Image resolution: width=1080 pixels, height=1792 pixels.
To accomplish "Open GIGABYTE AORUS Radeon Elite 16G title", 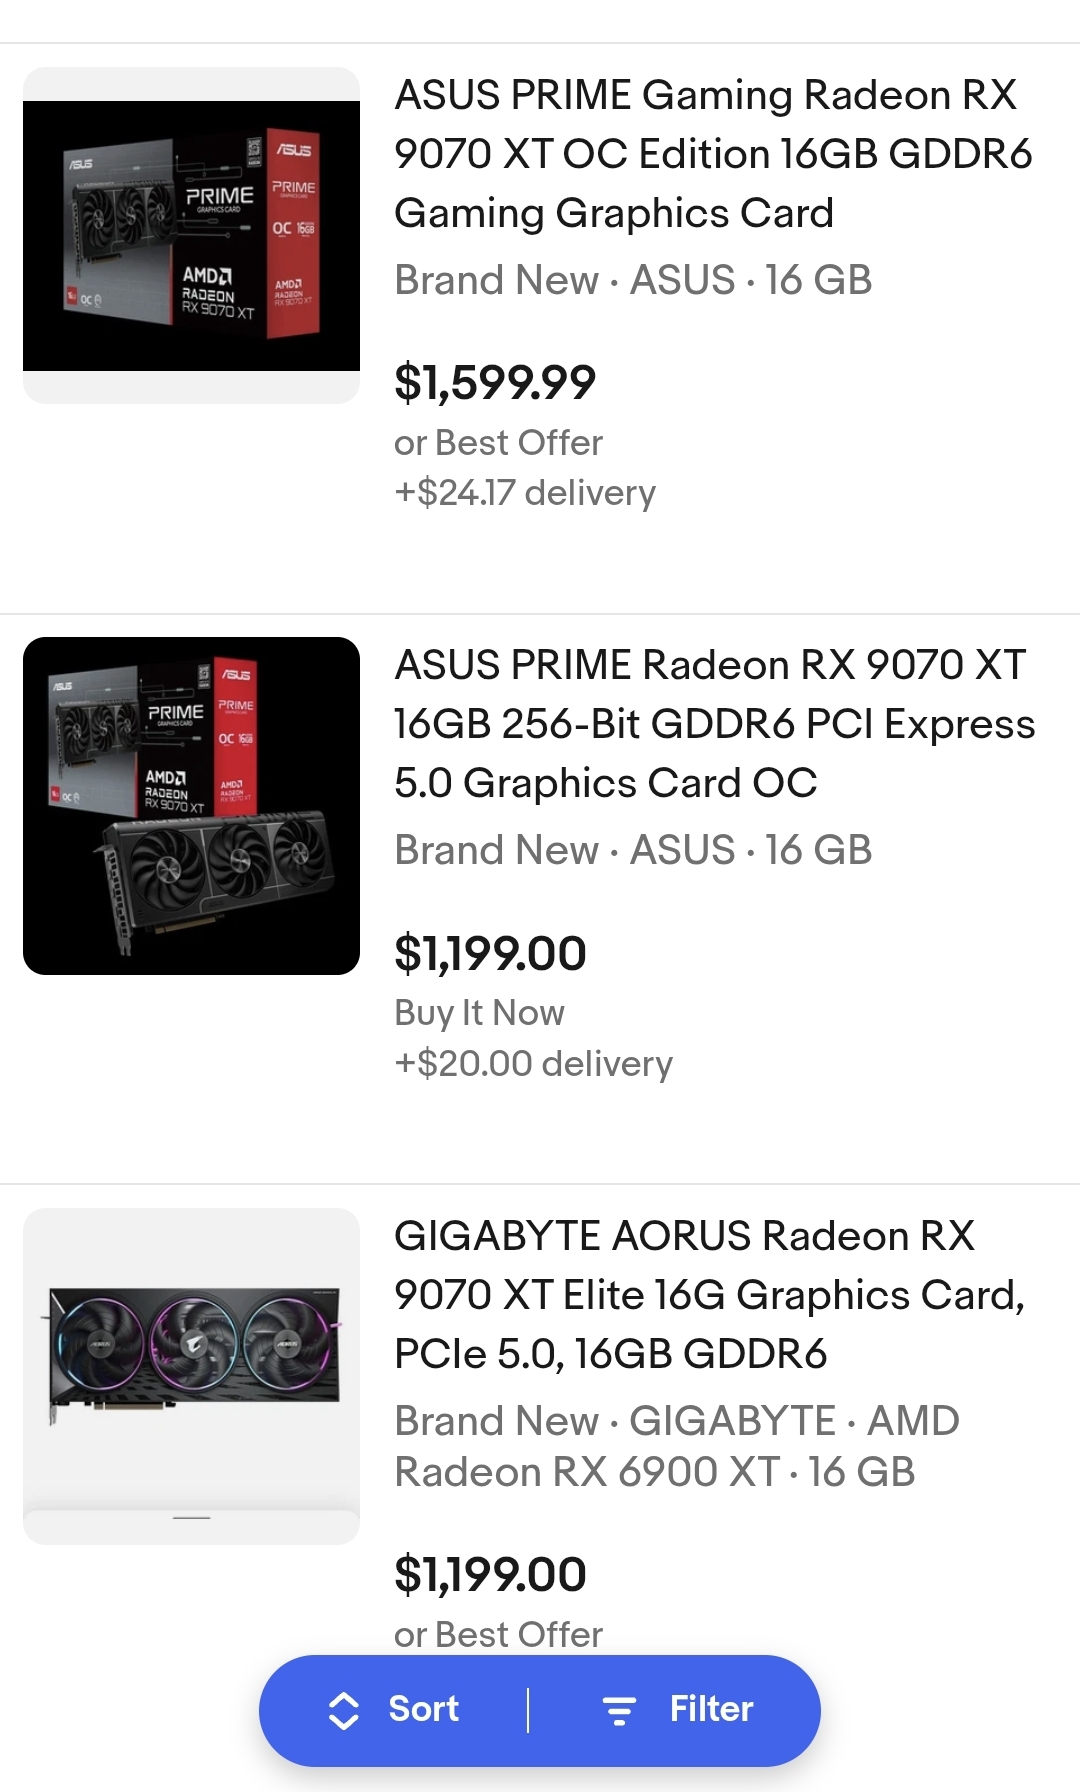I will click(710, 1295).
